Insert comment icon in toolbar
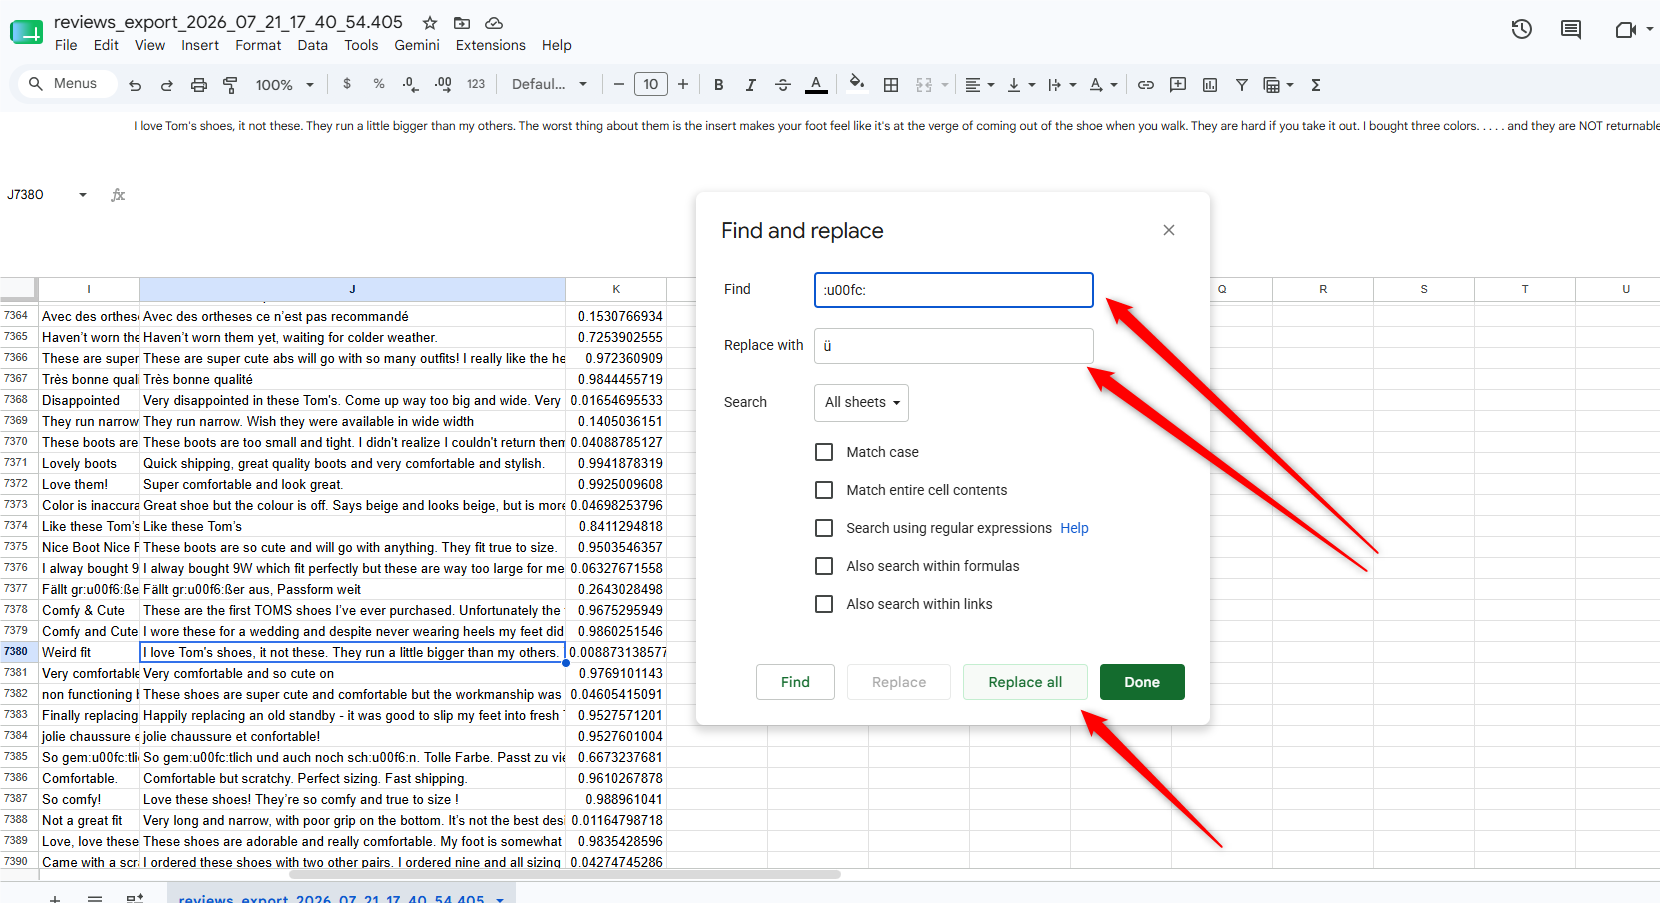The height and width of the screenshot is (903, 1660). tap(1178, 85)
